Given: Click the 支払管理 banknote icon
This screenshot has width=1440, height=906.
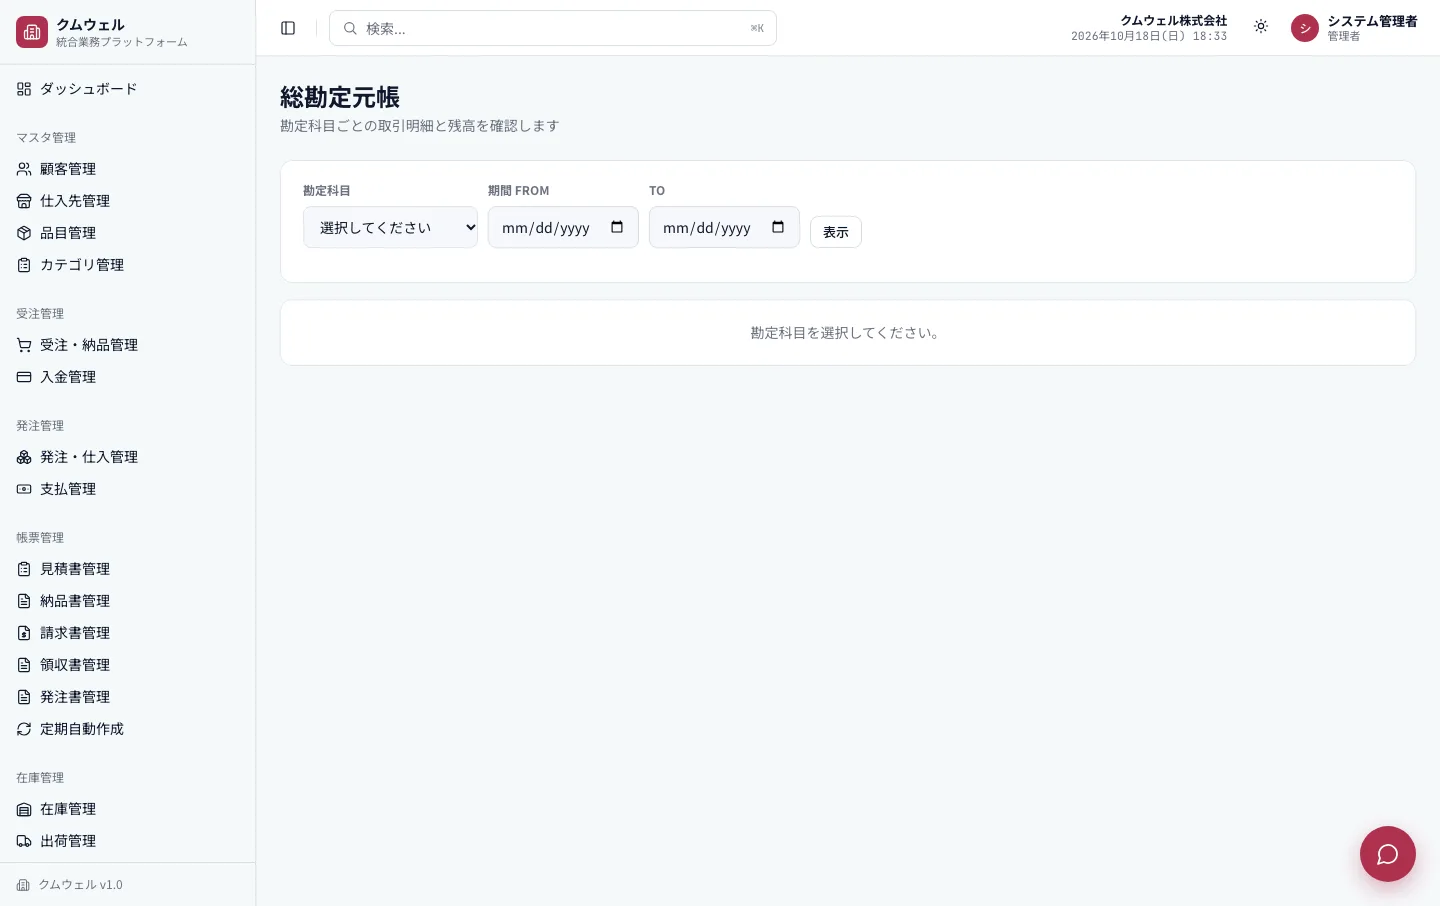Looking at the screenshot, I should point(24,489).
